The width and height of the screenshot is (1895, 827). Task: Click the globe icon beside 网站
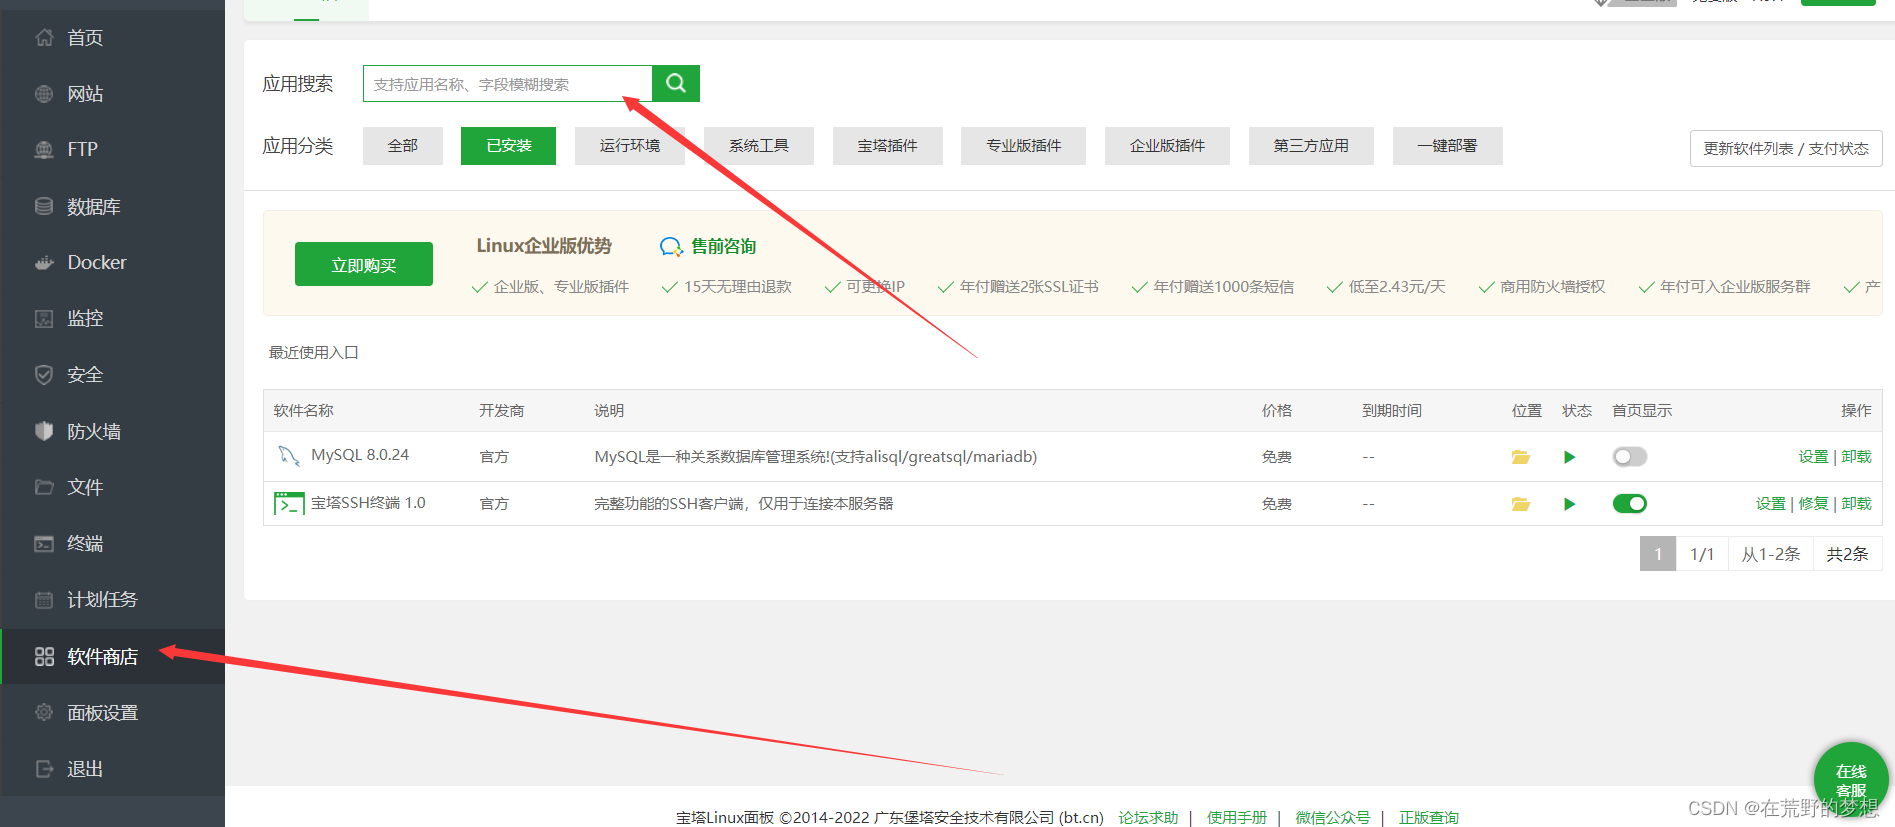[x=44, y=94]
